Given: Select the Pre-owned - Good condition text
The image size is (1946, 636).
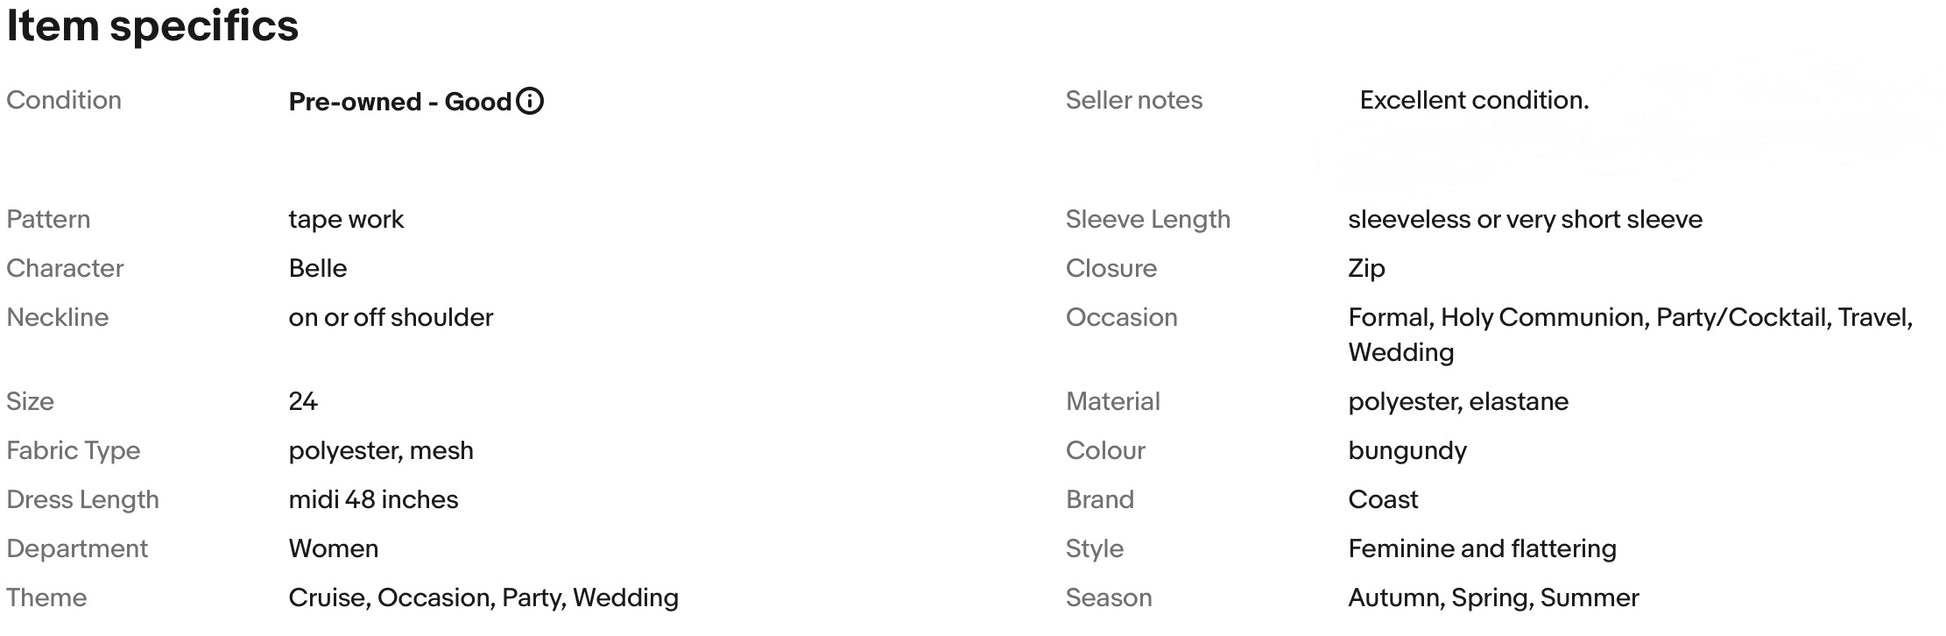Looking at the screenshot, I should click(400, 102).
